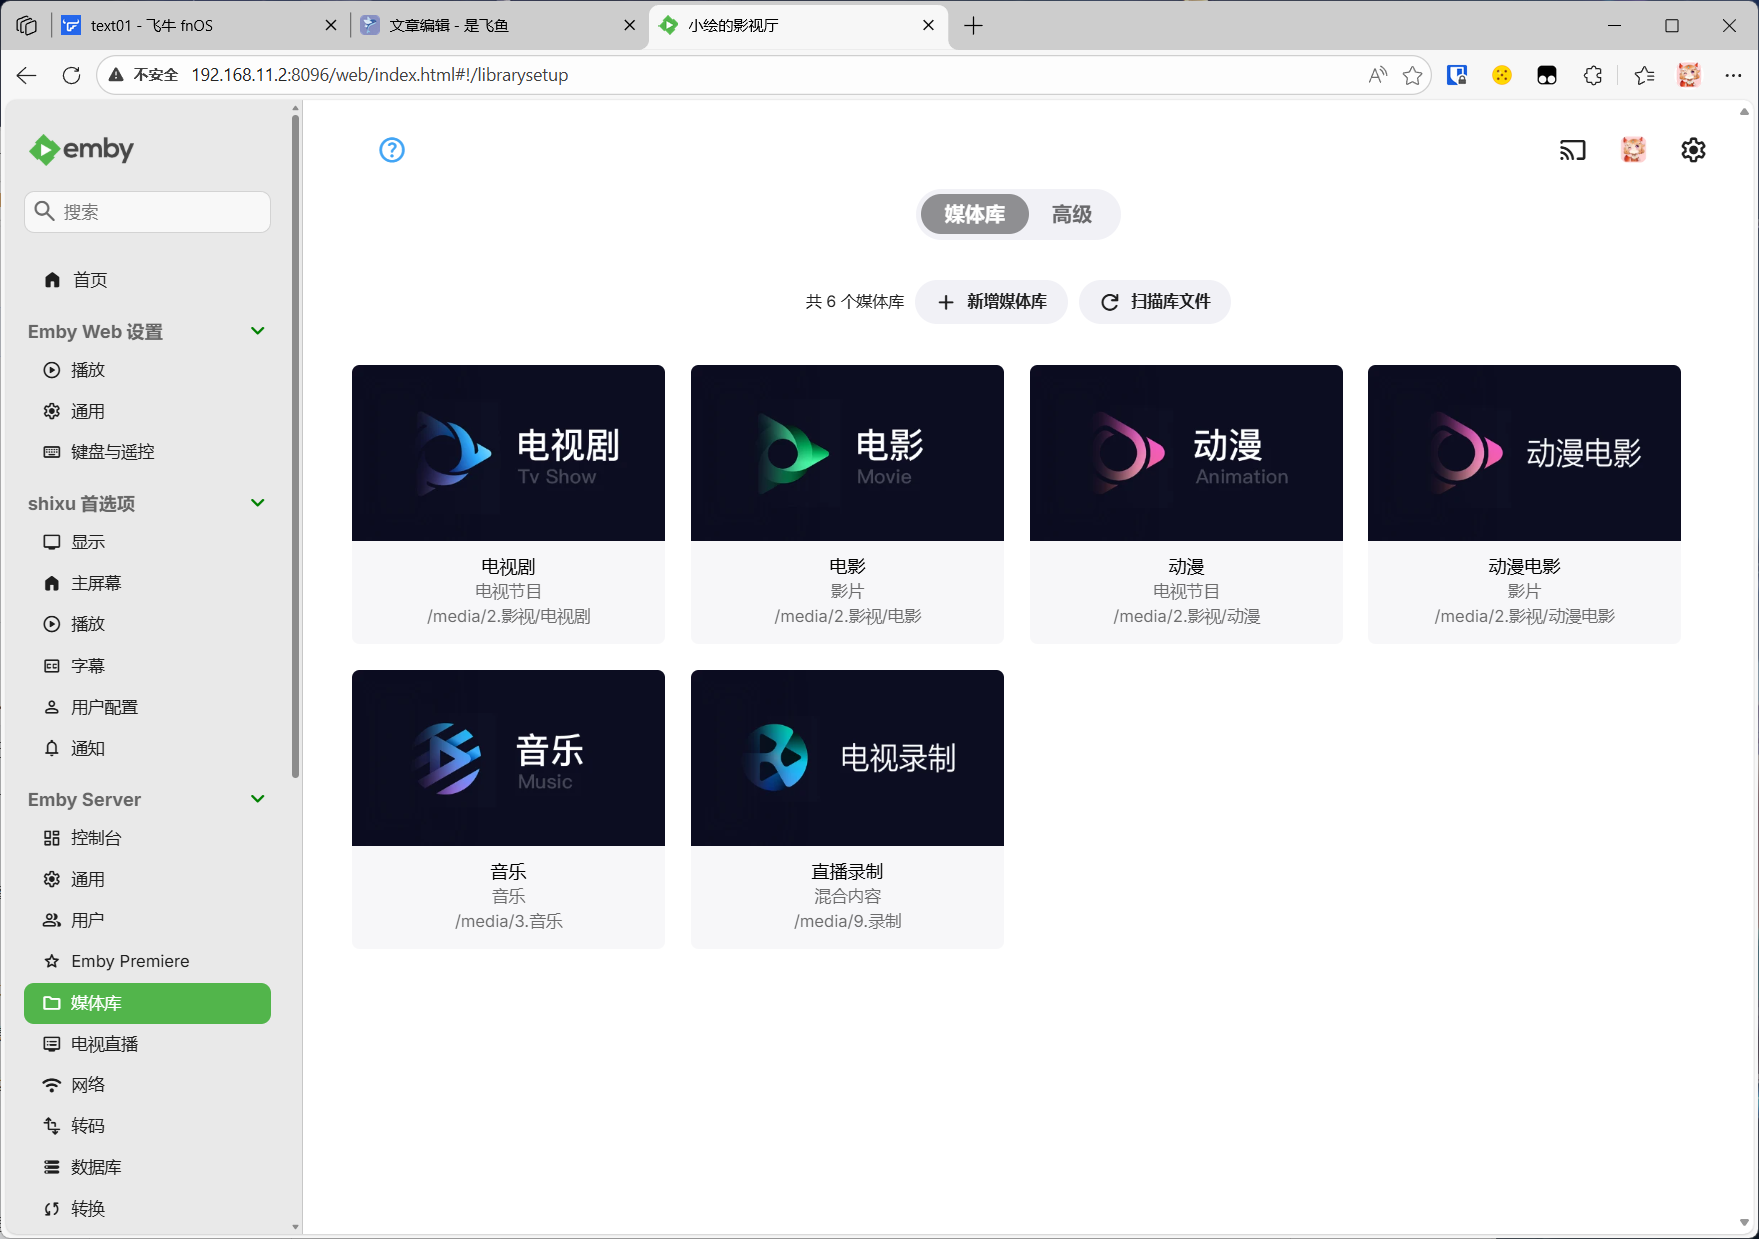This screenshot has width=1759, height=1239.
Task: Click the 新增媒体库 button
Action: pos(992,302)
